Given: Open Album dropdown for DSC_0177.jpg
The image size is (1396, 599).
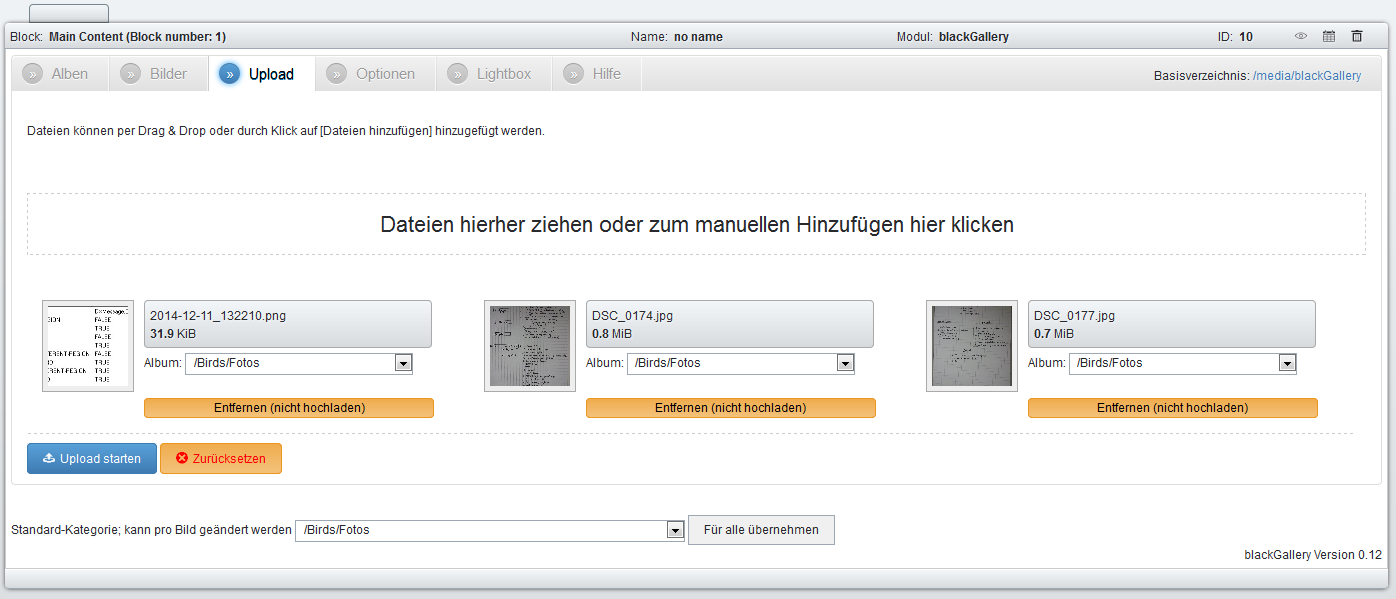Looking at the screenshot, I should tap(1183, 363).
